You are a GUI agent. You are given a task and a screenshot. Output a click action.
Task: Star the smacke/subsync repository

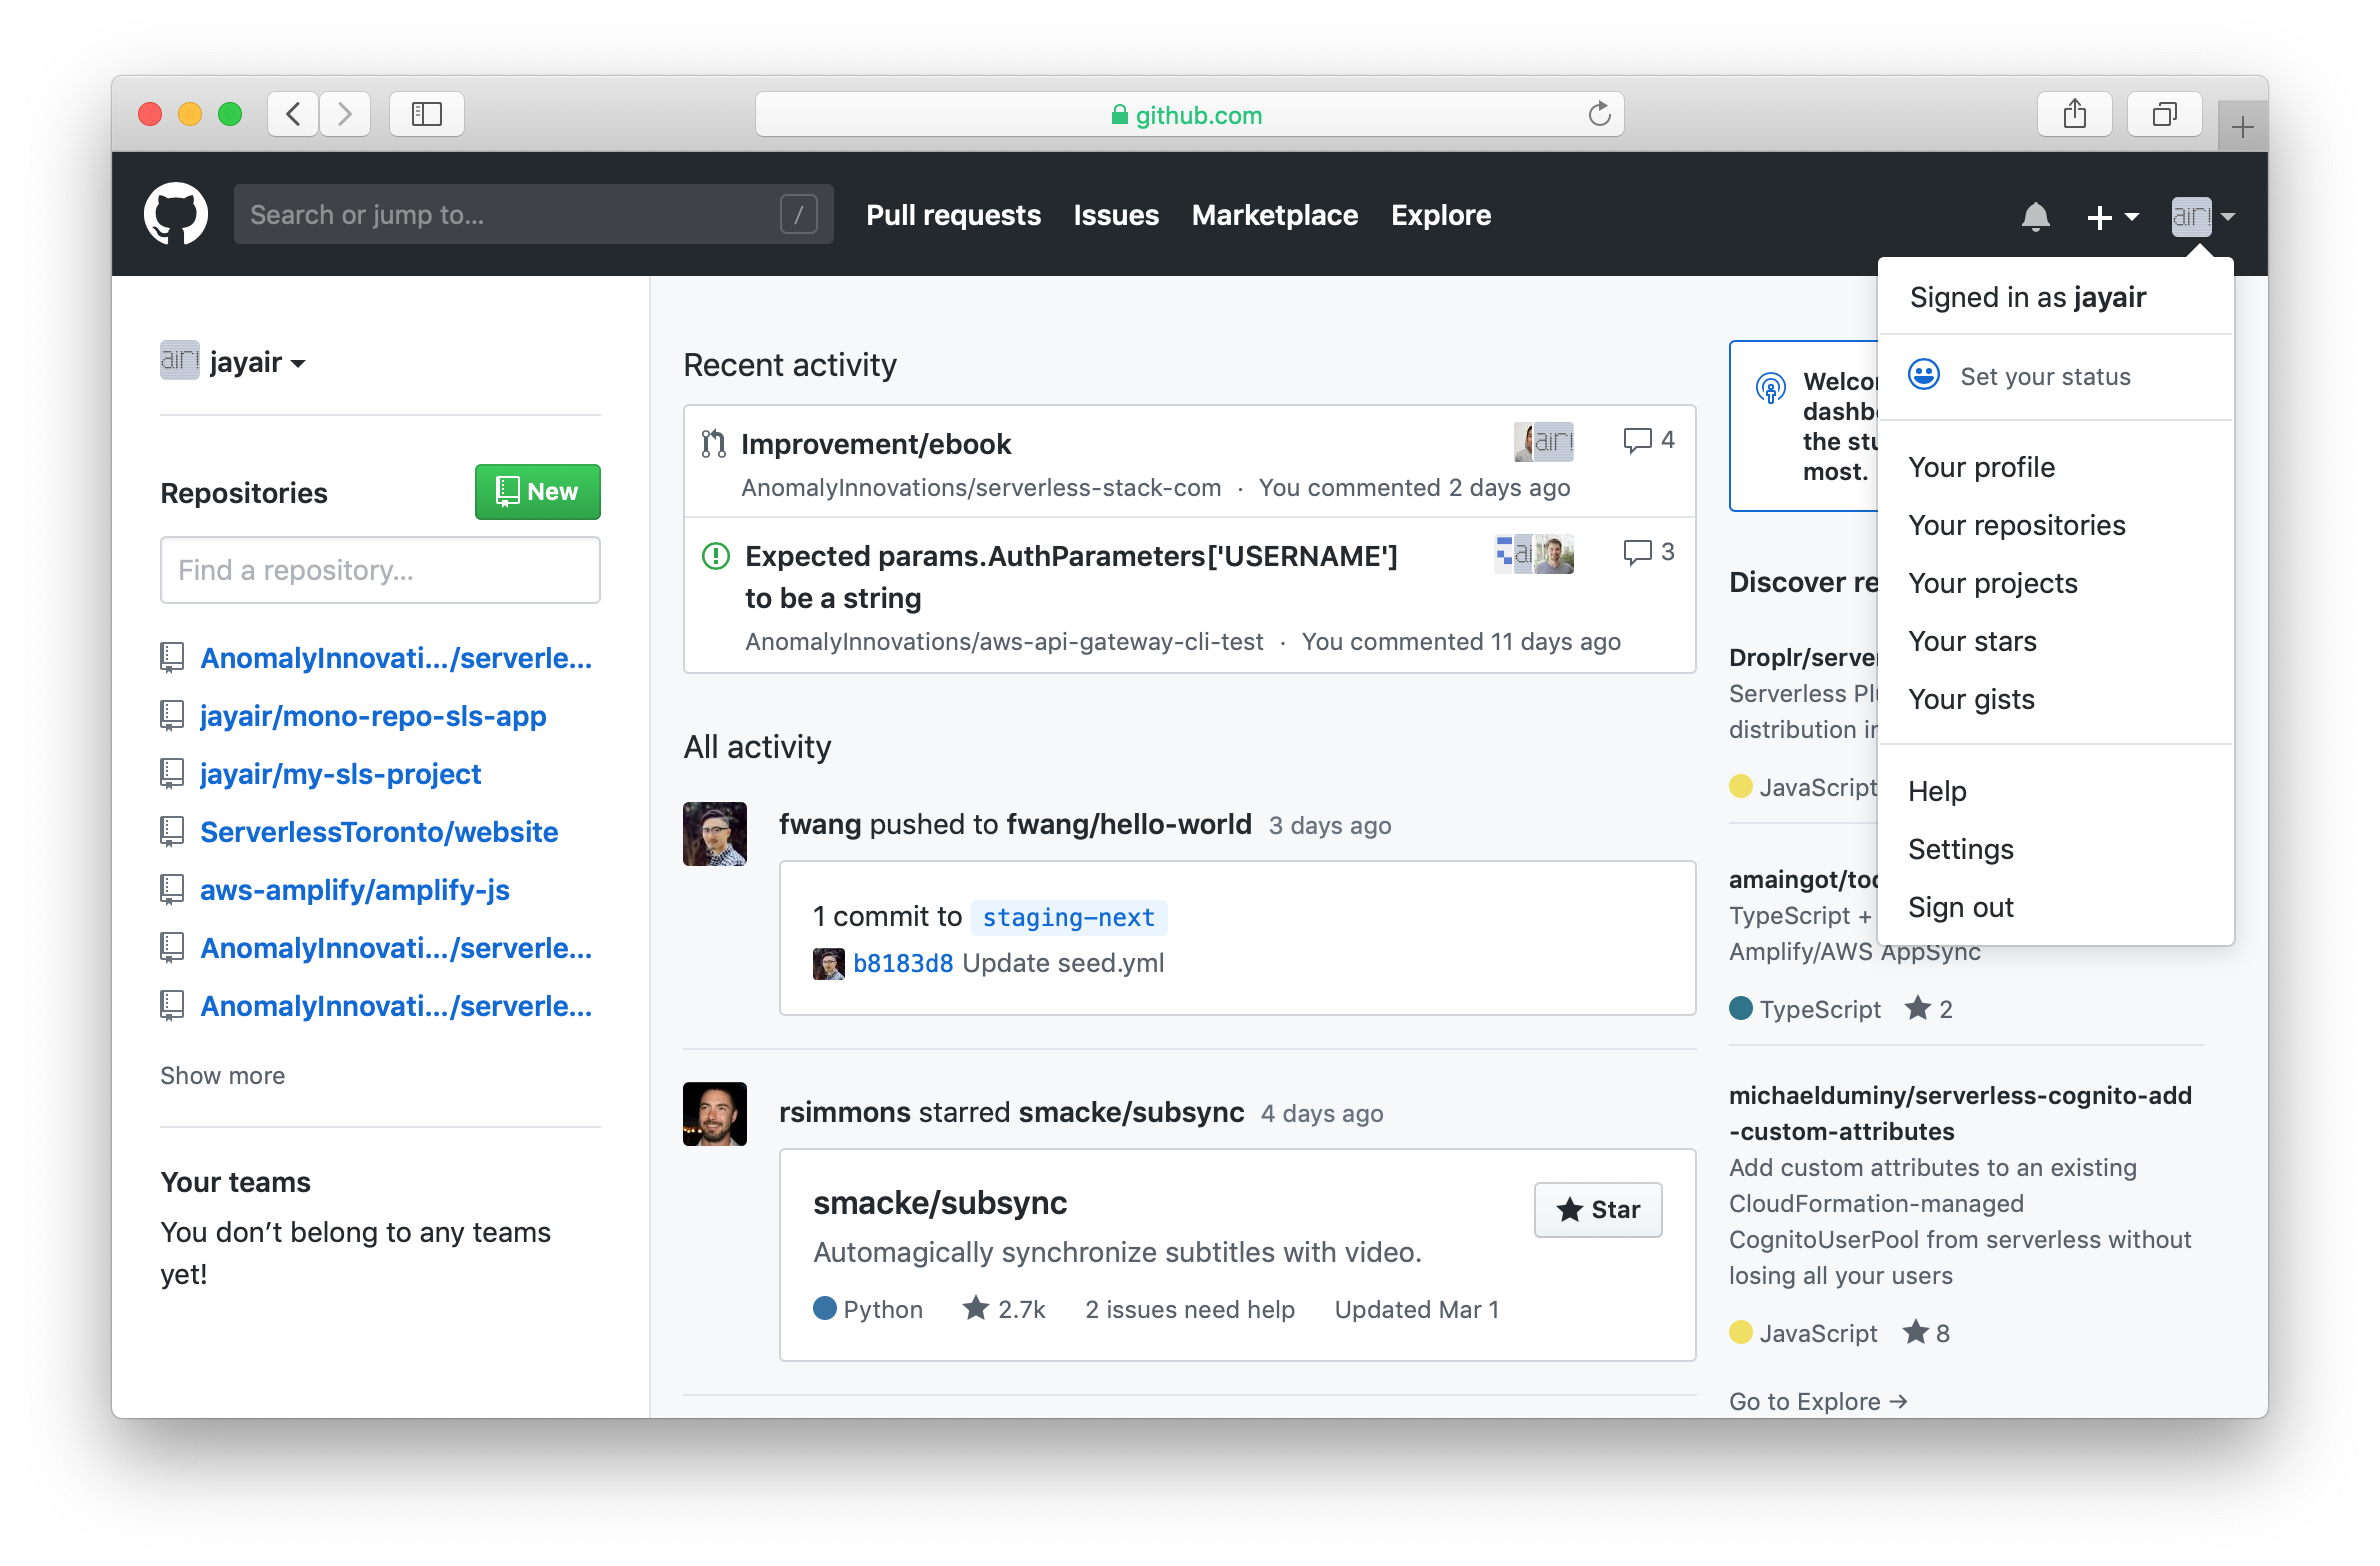coord(1597,1209)
